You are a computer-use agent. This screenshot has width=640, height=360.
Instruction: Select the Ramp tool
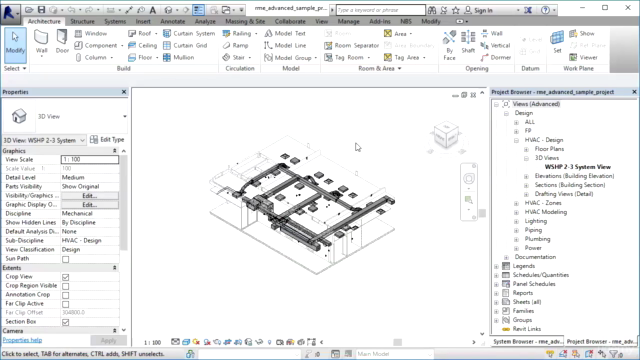[236, 45]
